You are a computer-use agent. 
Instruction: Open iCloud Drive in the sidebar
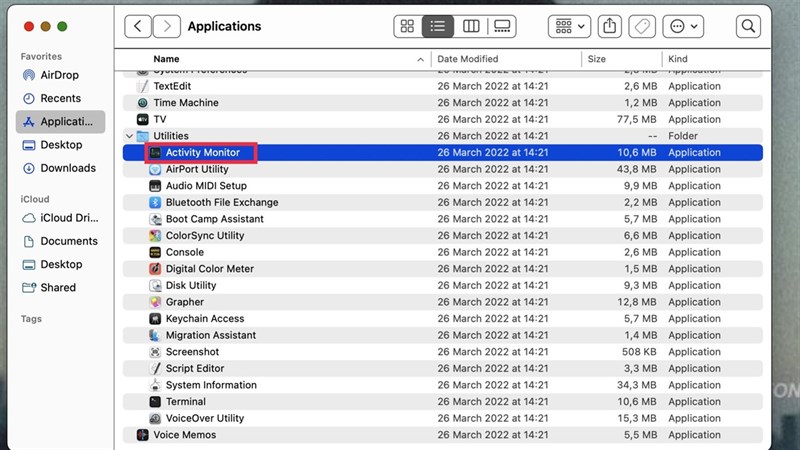(60, 218)
